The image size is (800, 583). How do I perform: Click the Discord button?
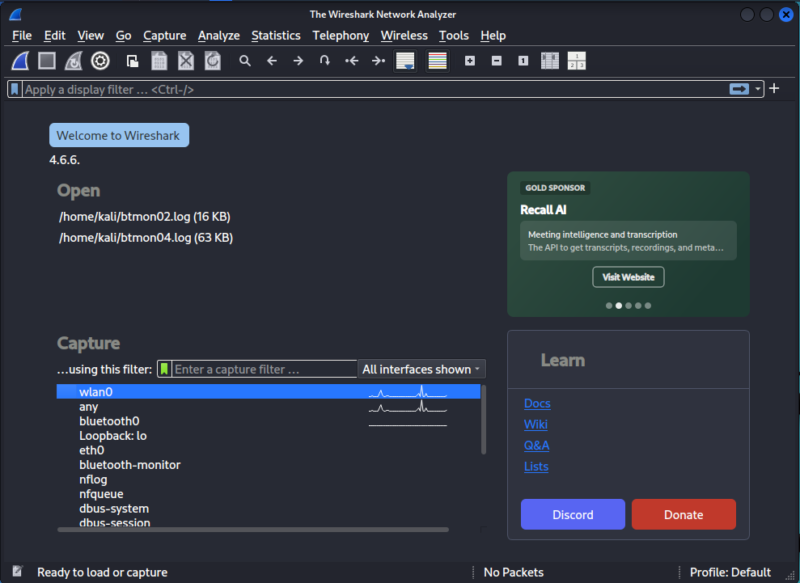[x=573, y=515]
